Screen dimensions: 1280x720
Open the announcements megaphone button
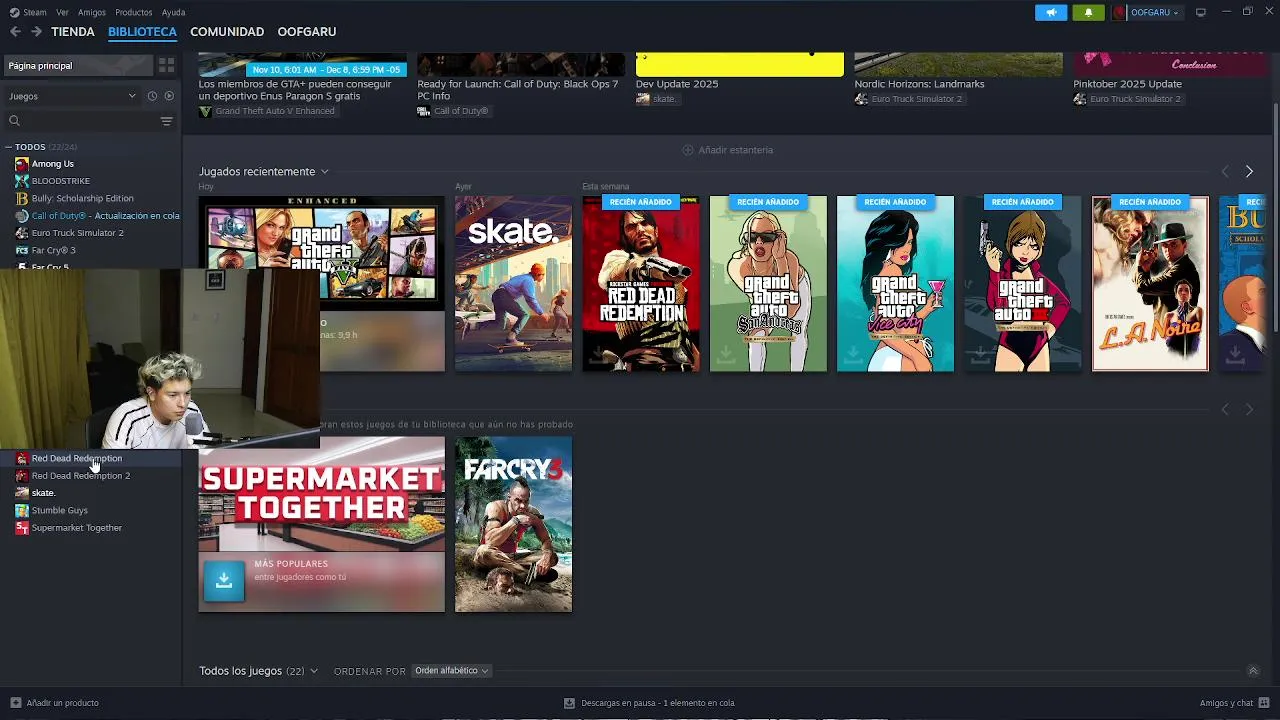[1051, 12]
